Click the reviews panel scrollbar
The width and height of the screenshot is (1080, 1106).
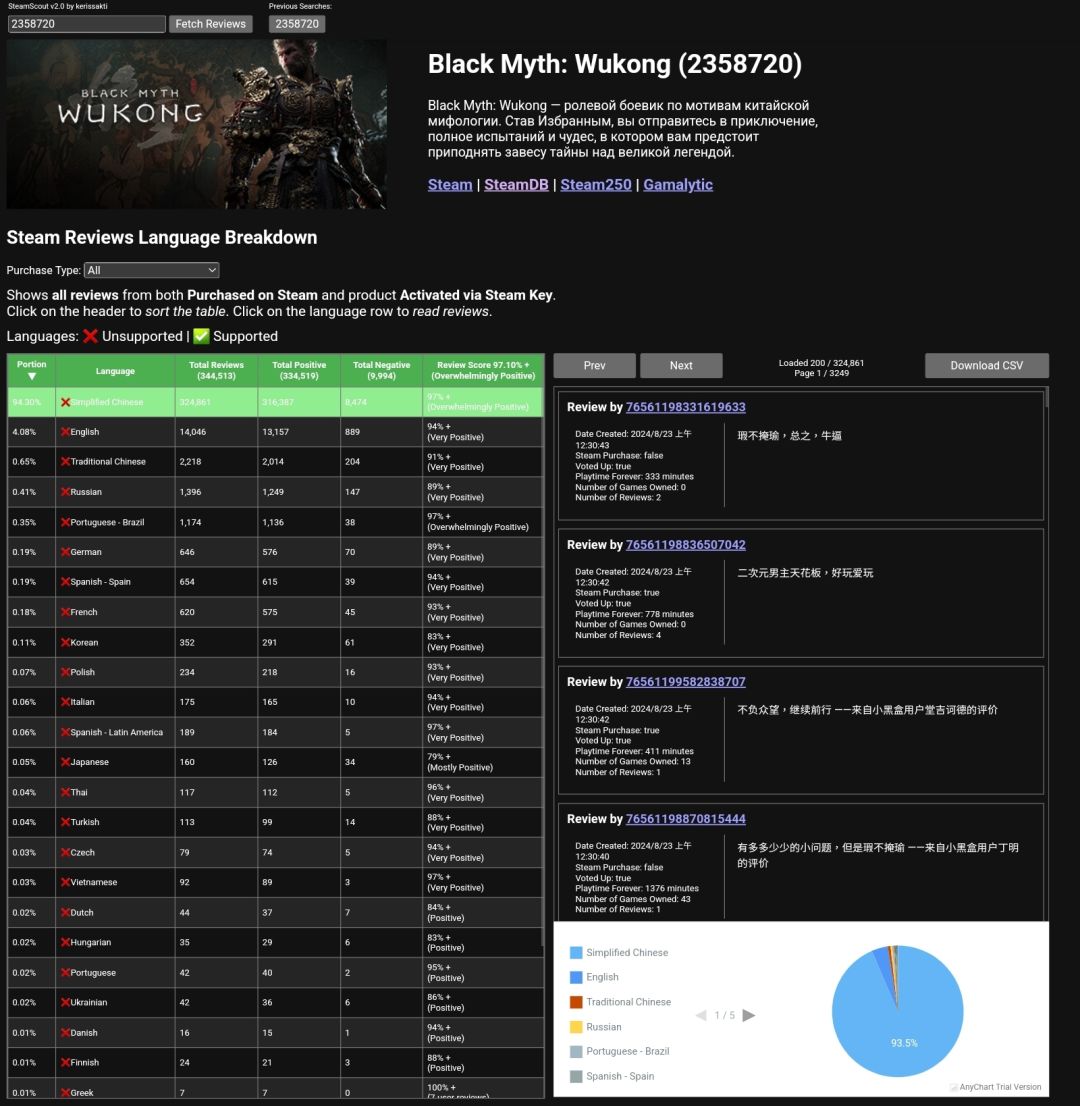1046,397
